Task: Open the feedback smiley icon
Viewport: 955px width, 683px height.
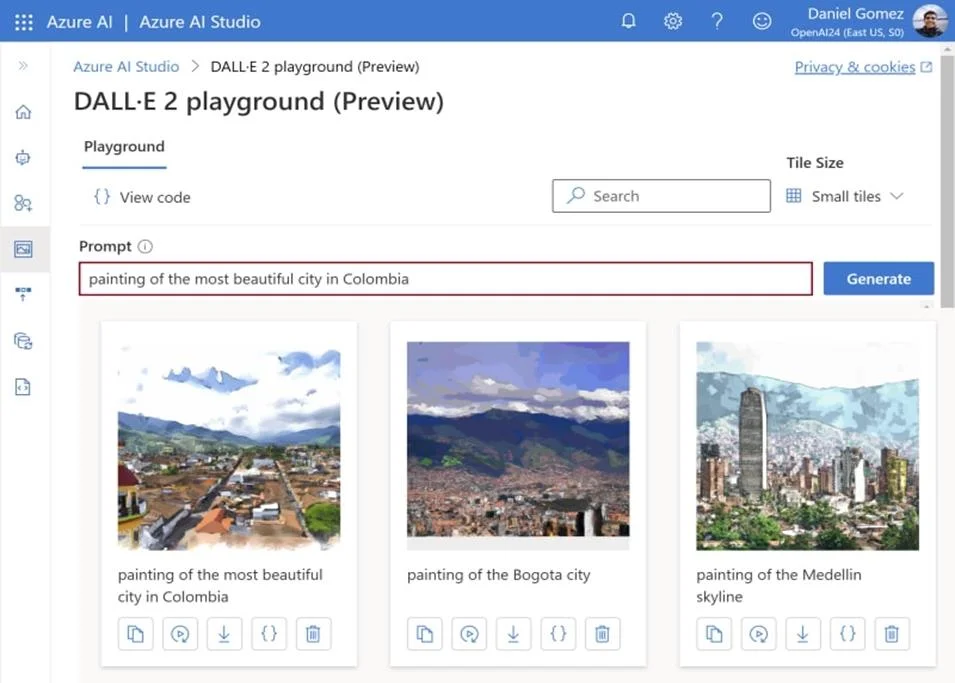Action: [762, 21]
